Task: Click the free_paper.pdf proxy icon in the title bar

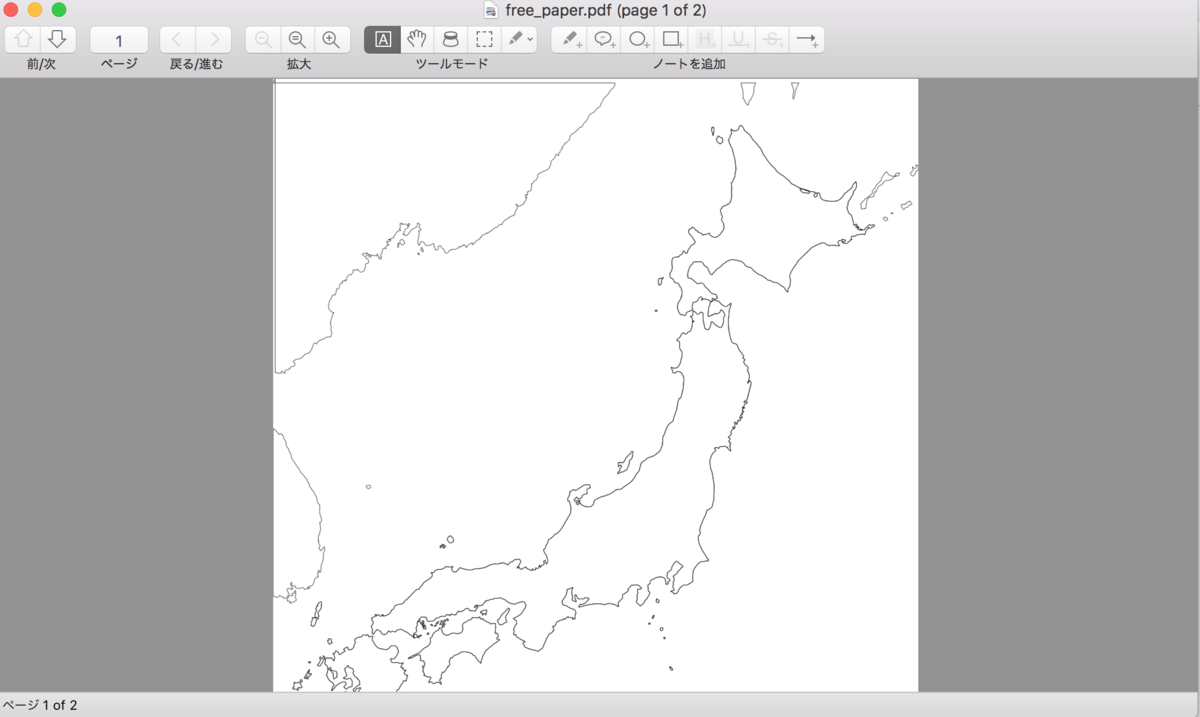Action: click(x=490, y=11)
